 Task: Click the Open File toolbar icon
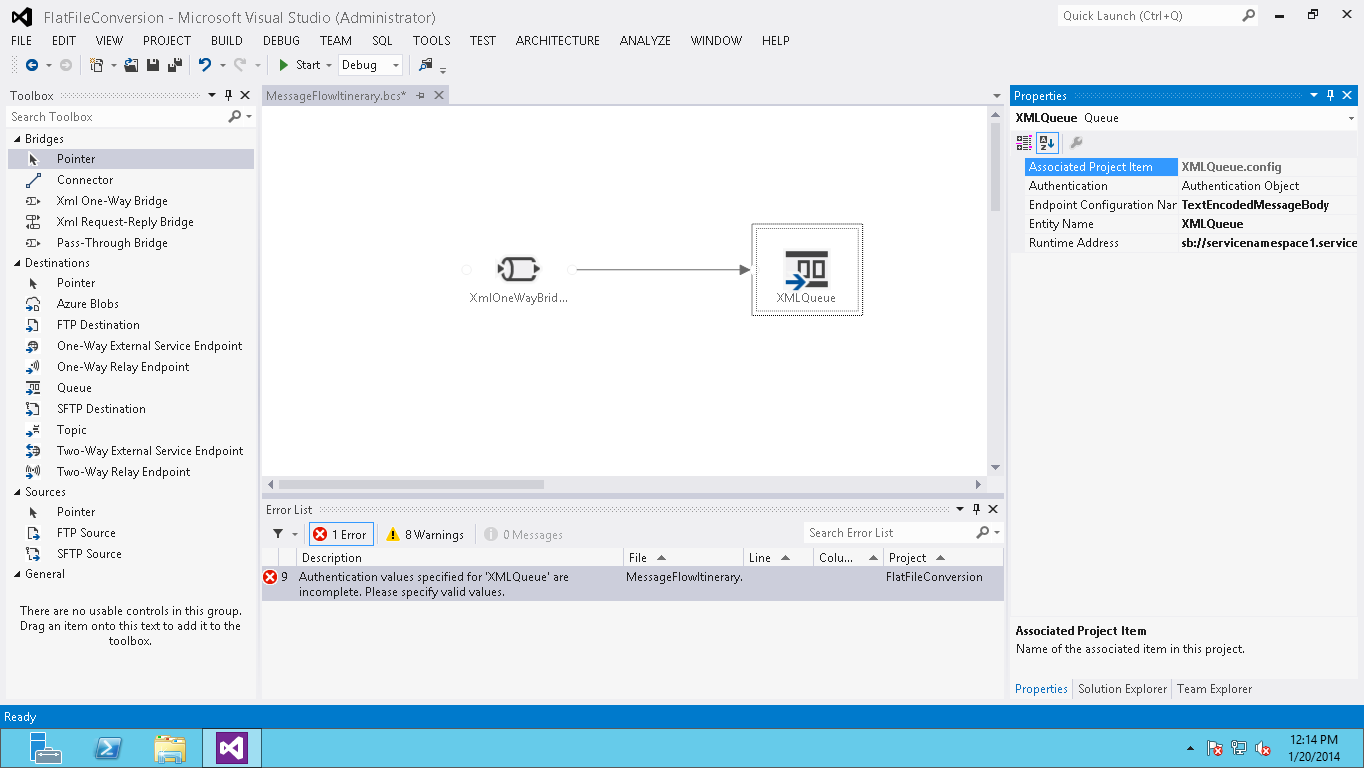tap(131, 65)
